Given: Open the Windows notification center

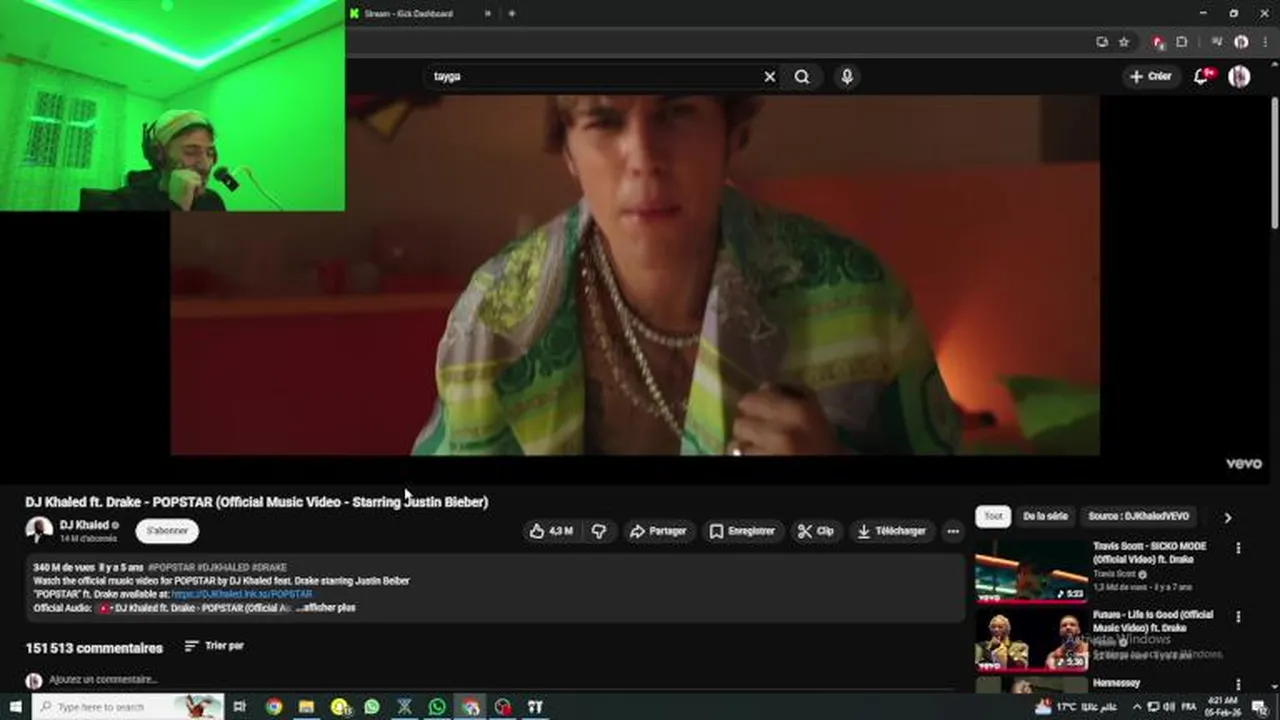Looking at the screenshot, I should point(1259,707).
